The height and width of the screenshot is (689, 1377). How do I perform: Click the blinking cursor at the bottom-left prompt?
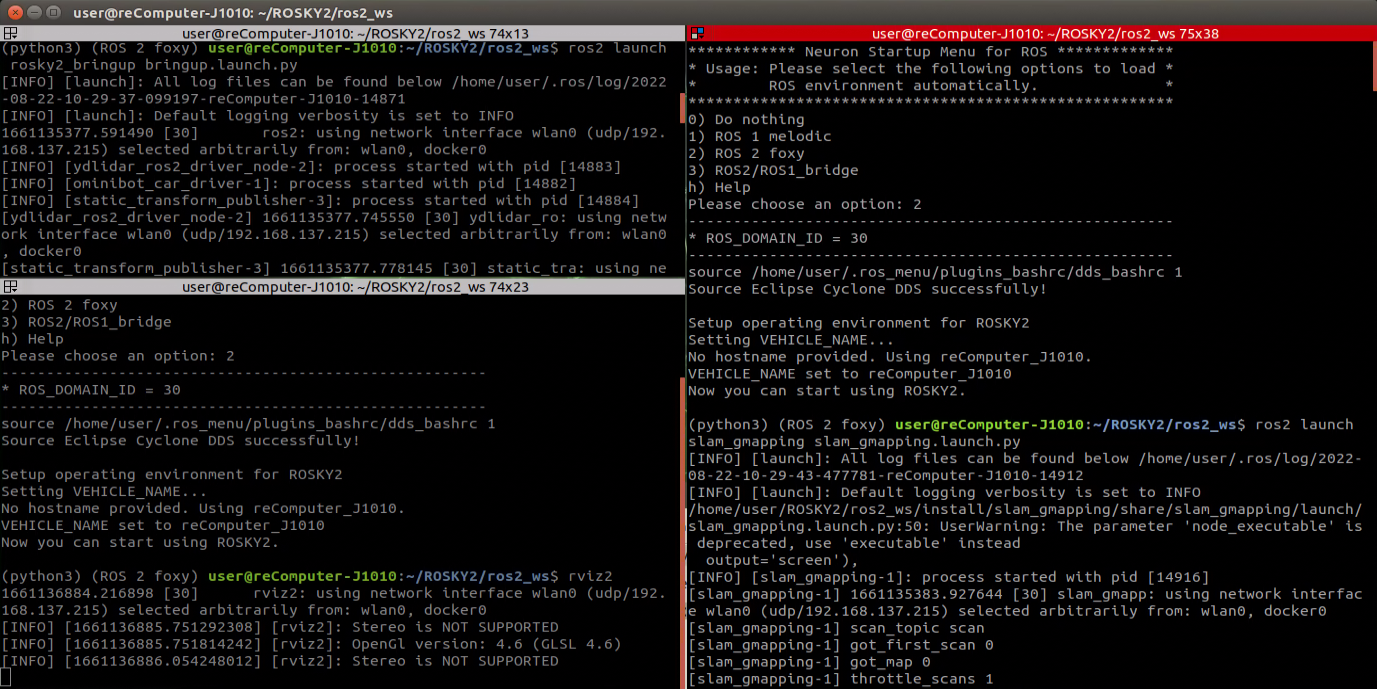(x=6, y=677)
